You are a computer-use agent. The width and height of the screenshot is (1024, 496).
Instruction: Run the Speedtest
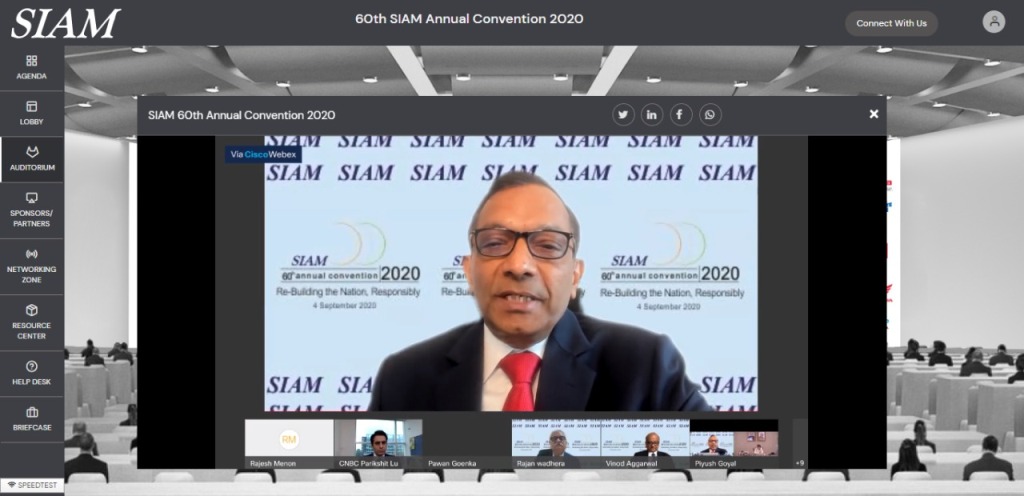[31, 486]
